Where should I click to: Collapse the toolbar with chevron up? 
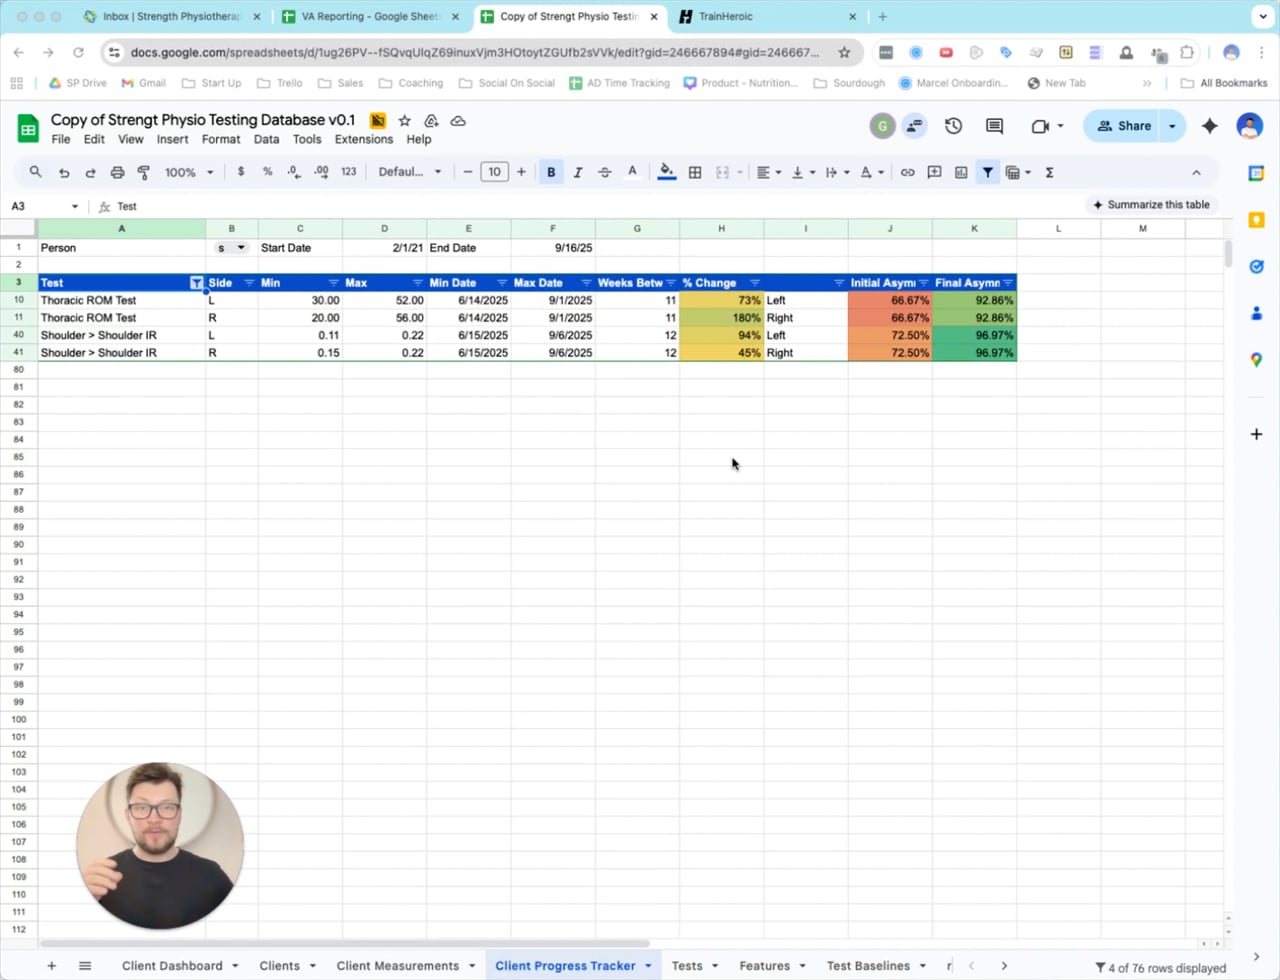(x=1196, y=172)
